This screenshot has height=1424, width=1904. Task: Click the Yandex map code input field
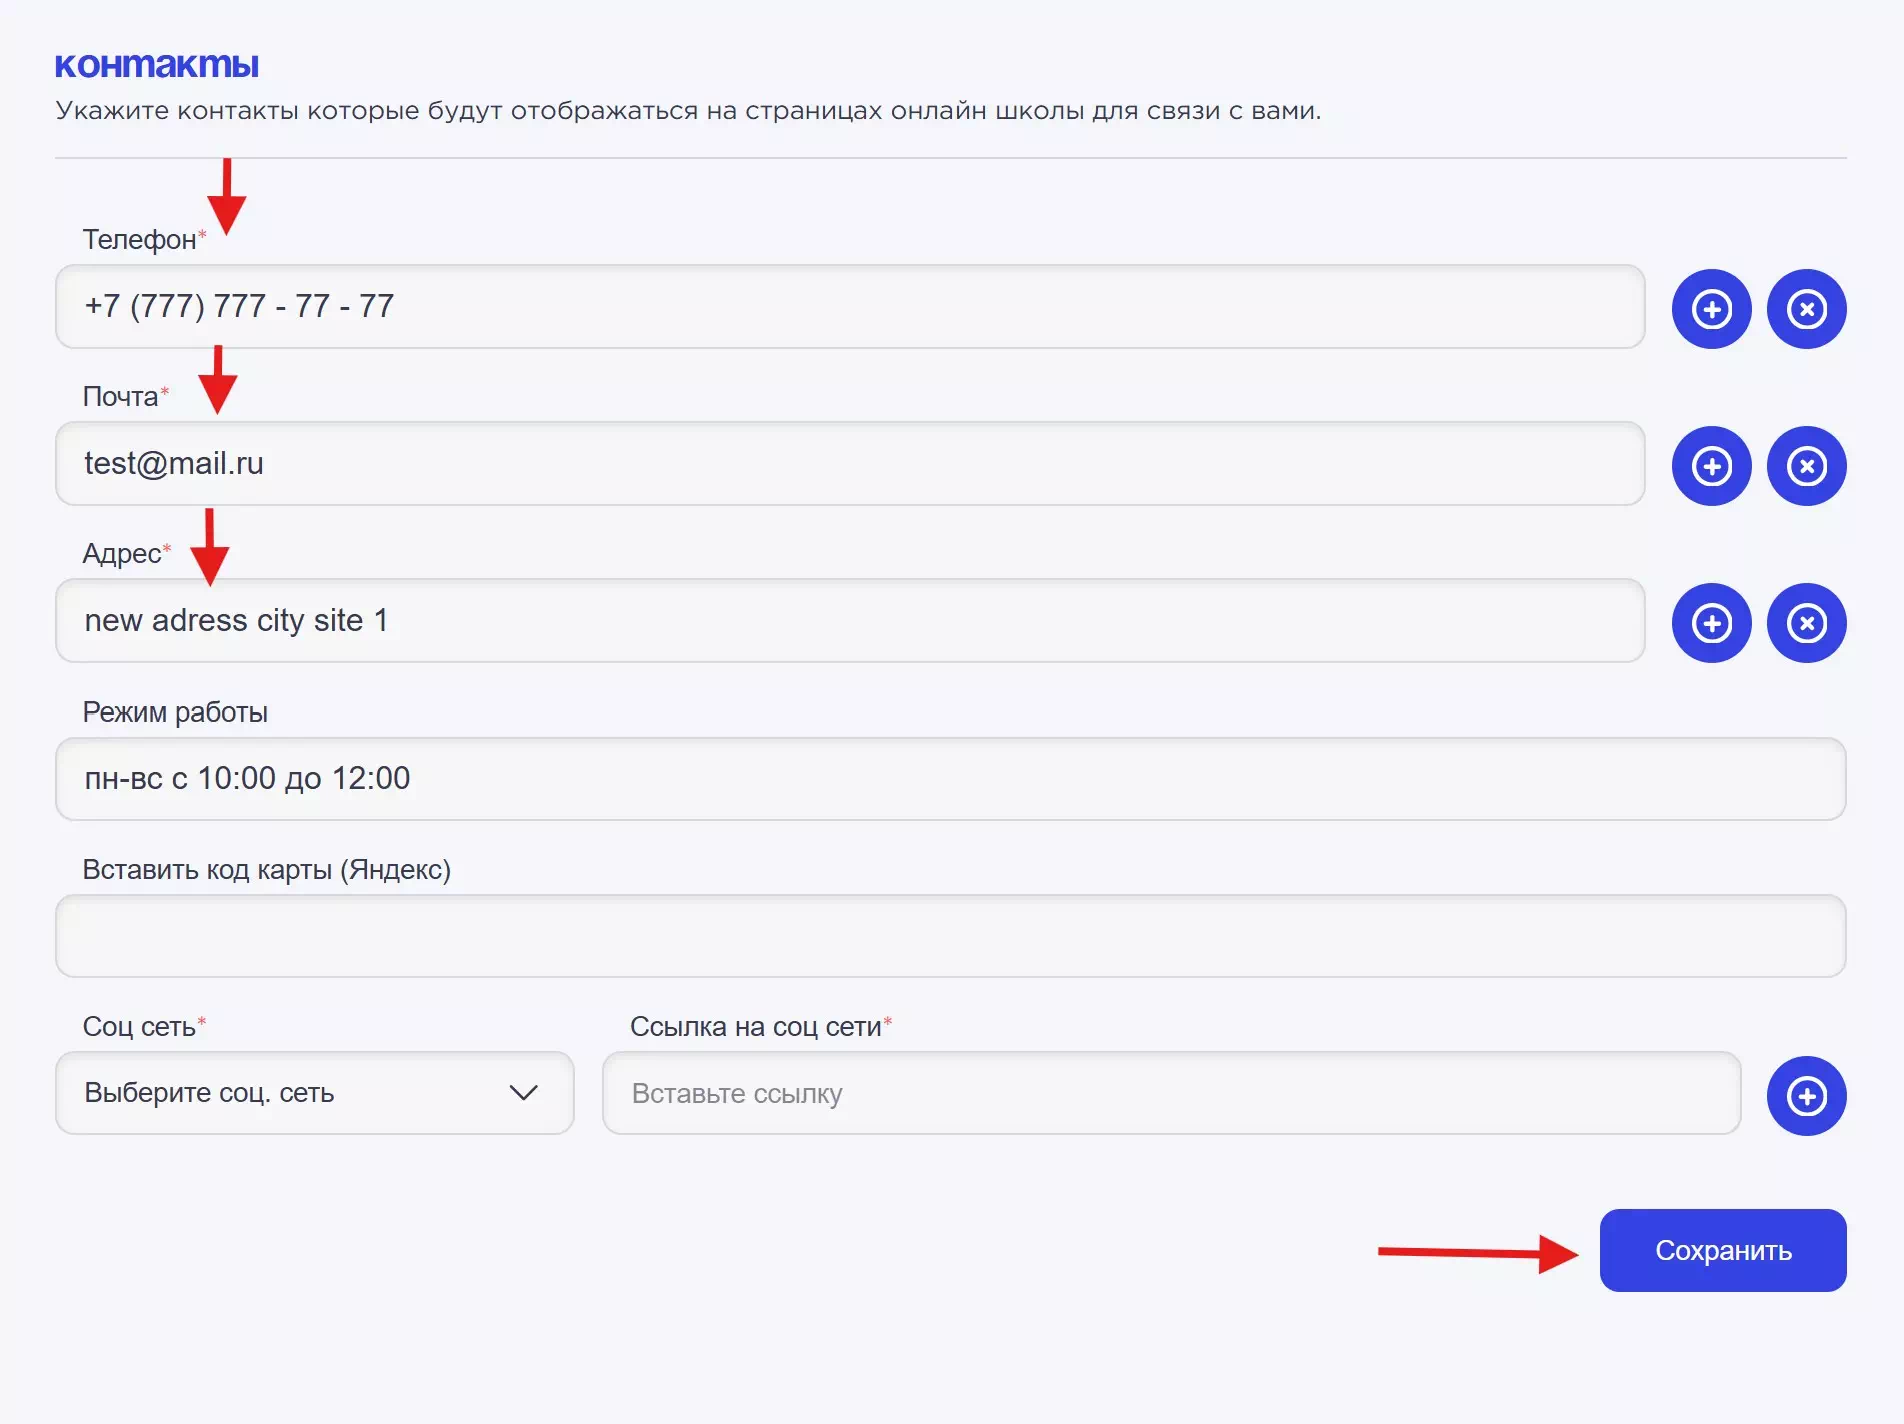coord(950,936)
